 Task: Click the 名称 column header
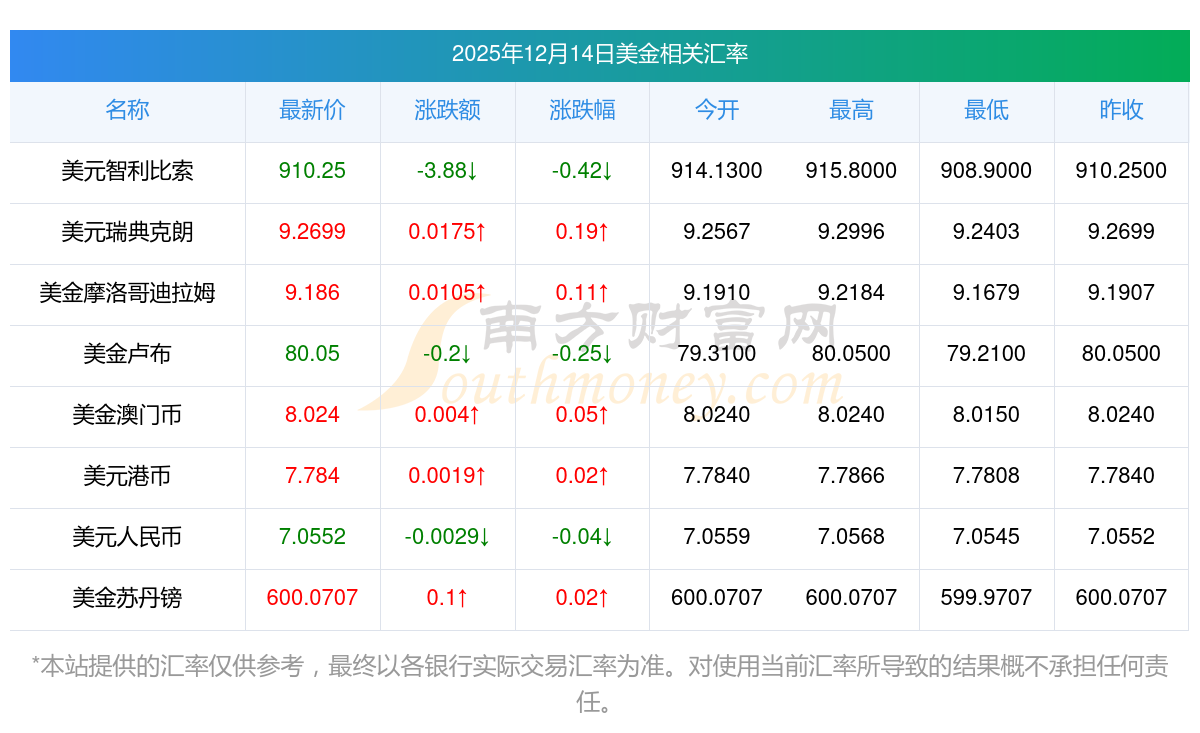pyautogui.click(x=127, y=110)
